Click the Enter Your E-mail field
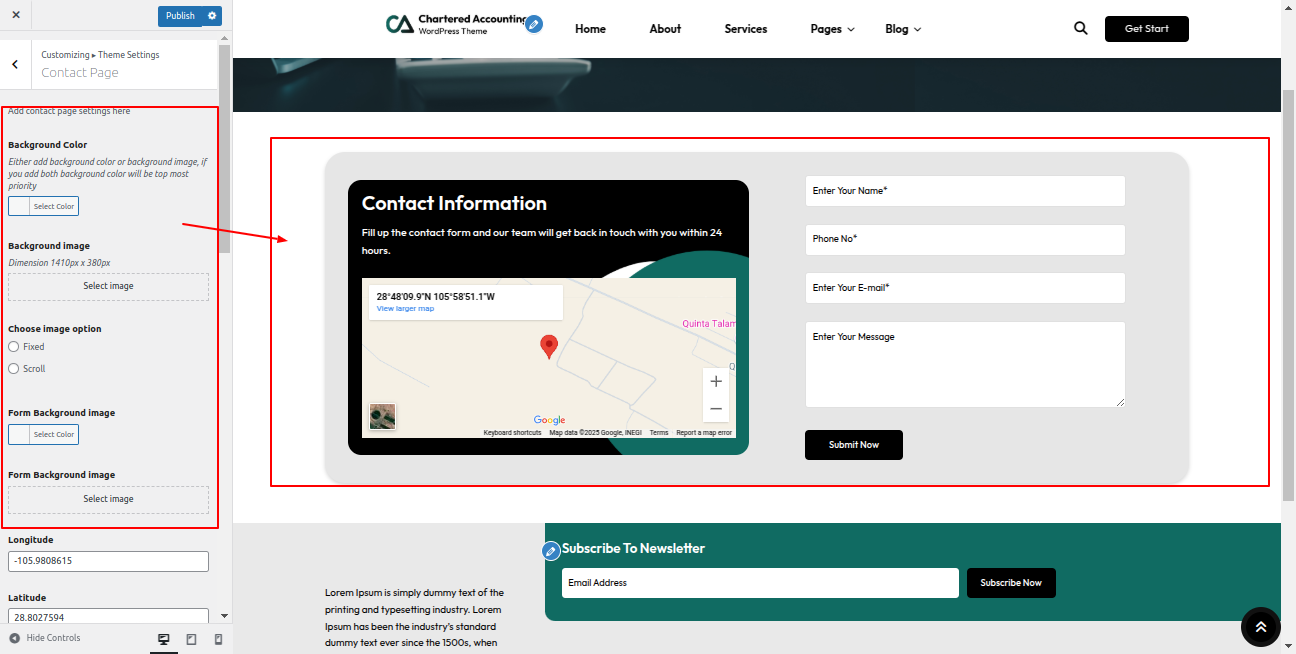 click(x=964, y=288)
